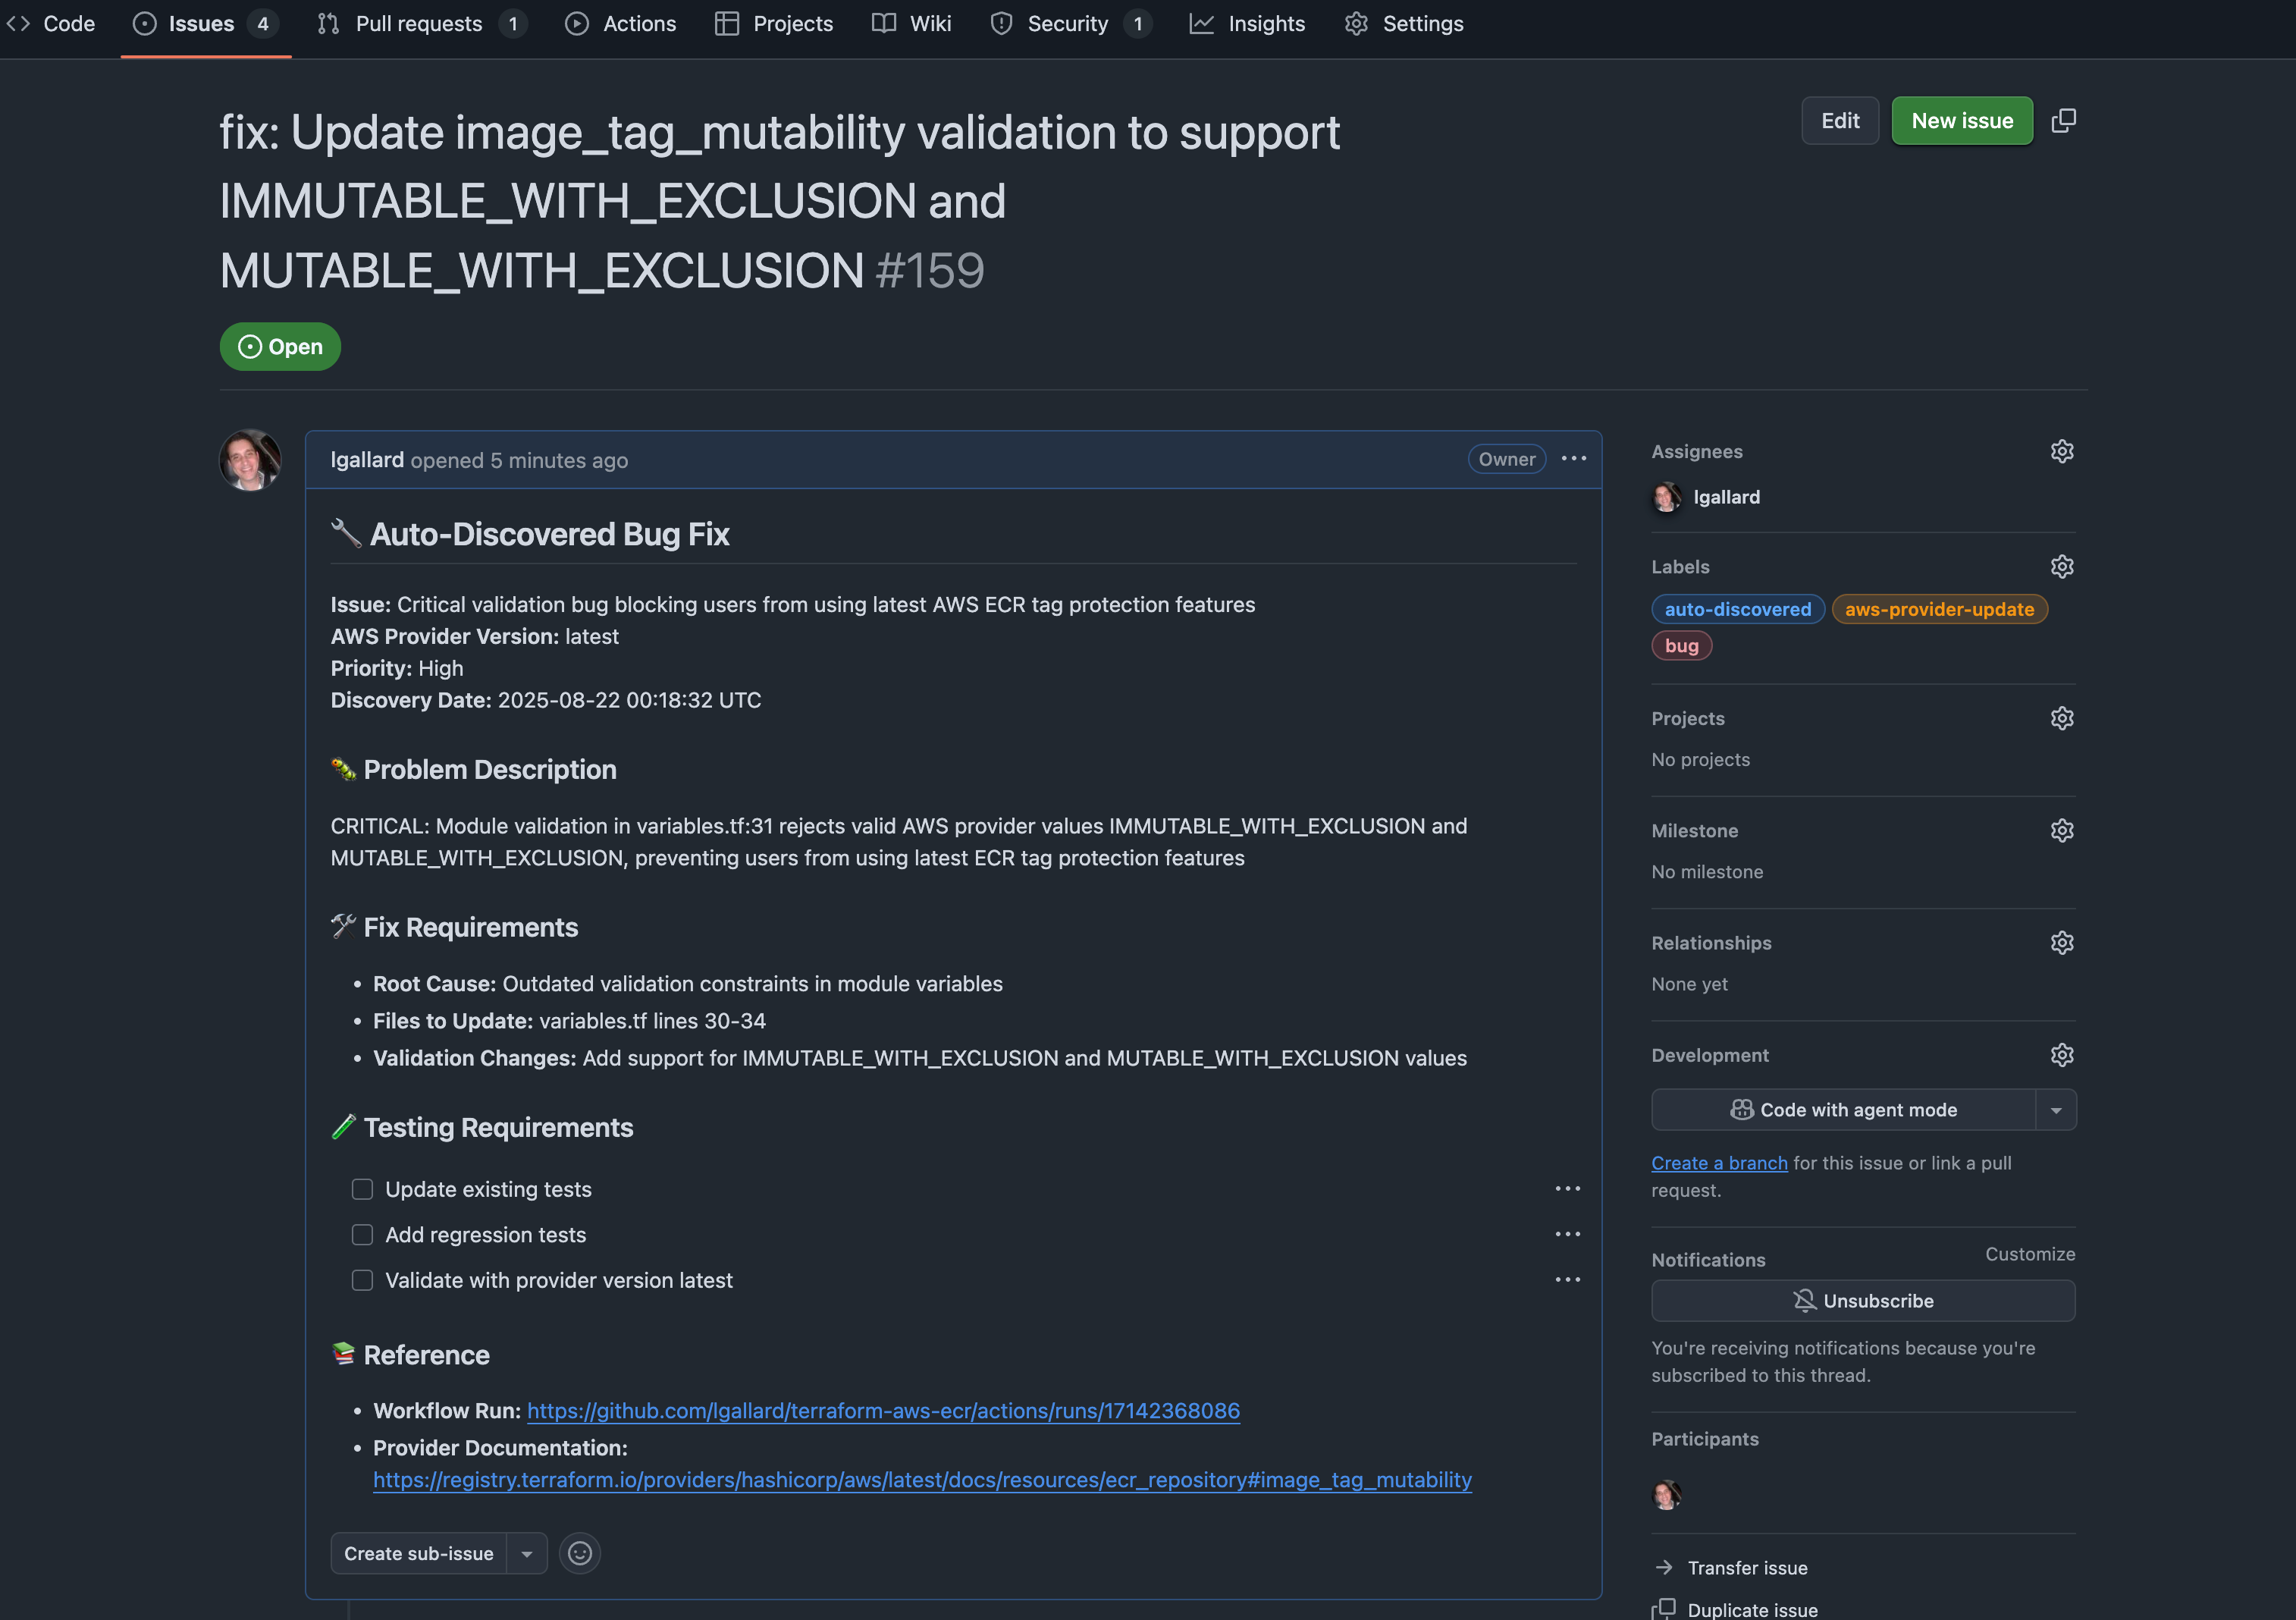Customize notification settings

point(2030,1254)
